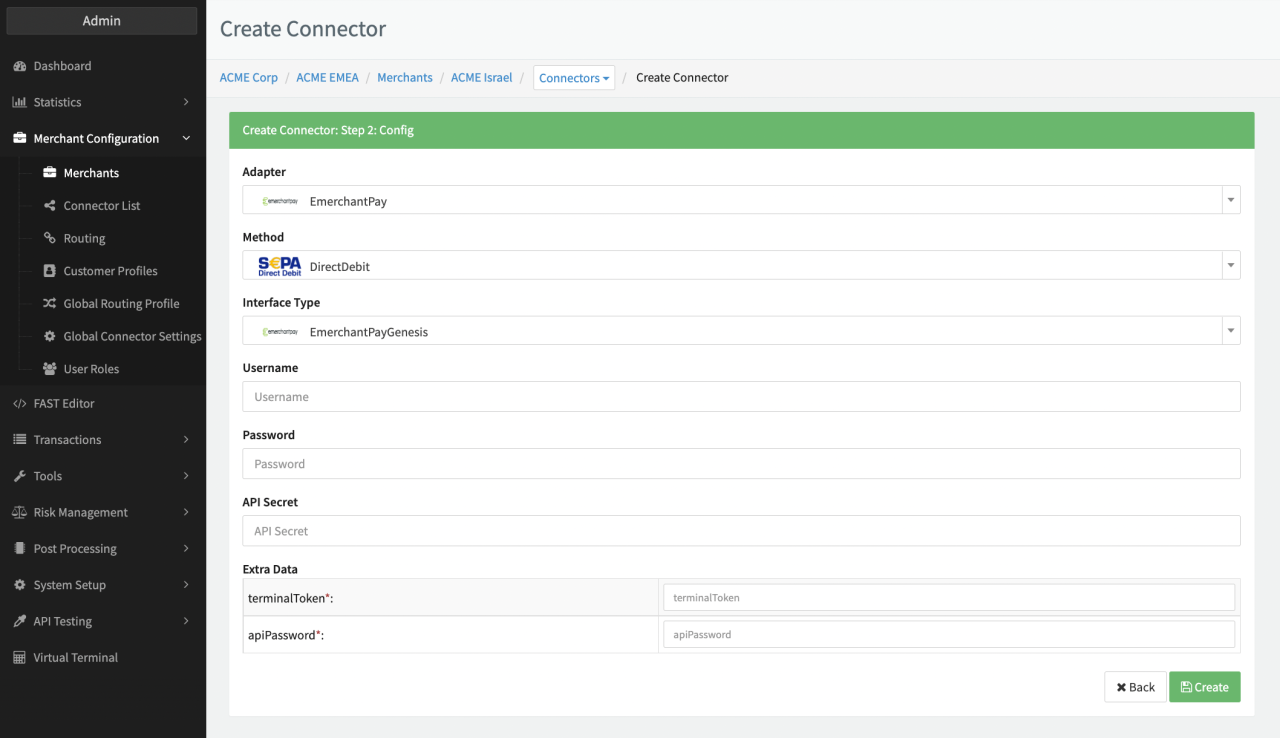The image size is (1280, 738).
Task: Click the Routing link icon
Action: click(x=50, y=239)
